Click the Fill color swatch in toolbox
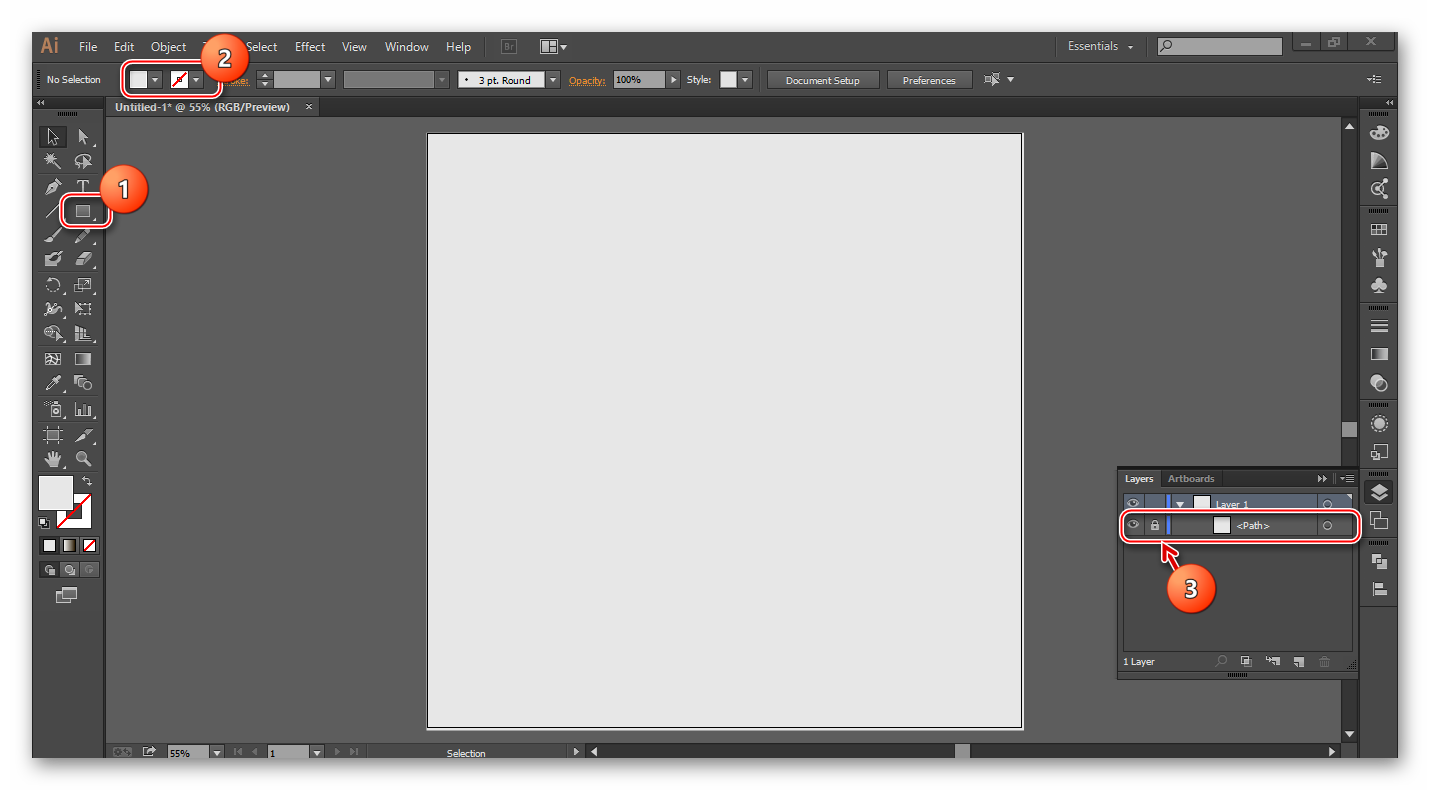This screenshot has width=1430, height=790. tap(55, 492)
